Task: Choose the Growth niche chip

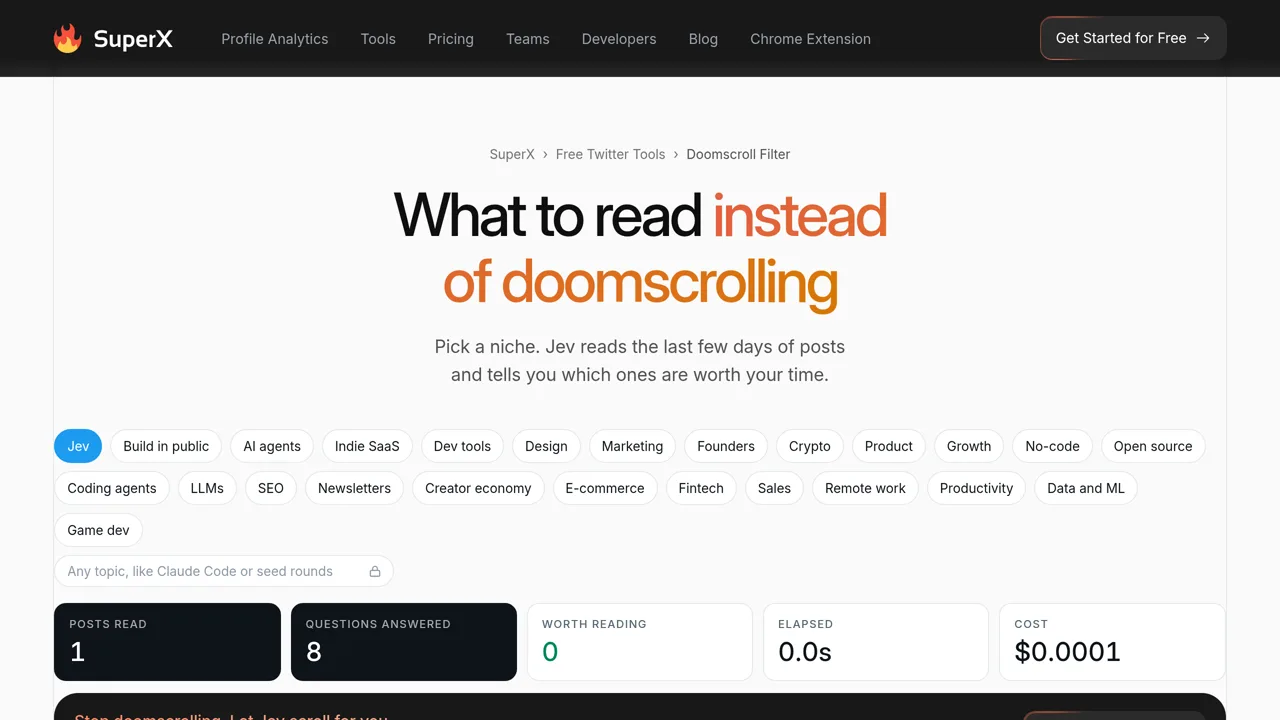Action: pos(969,446)
